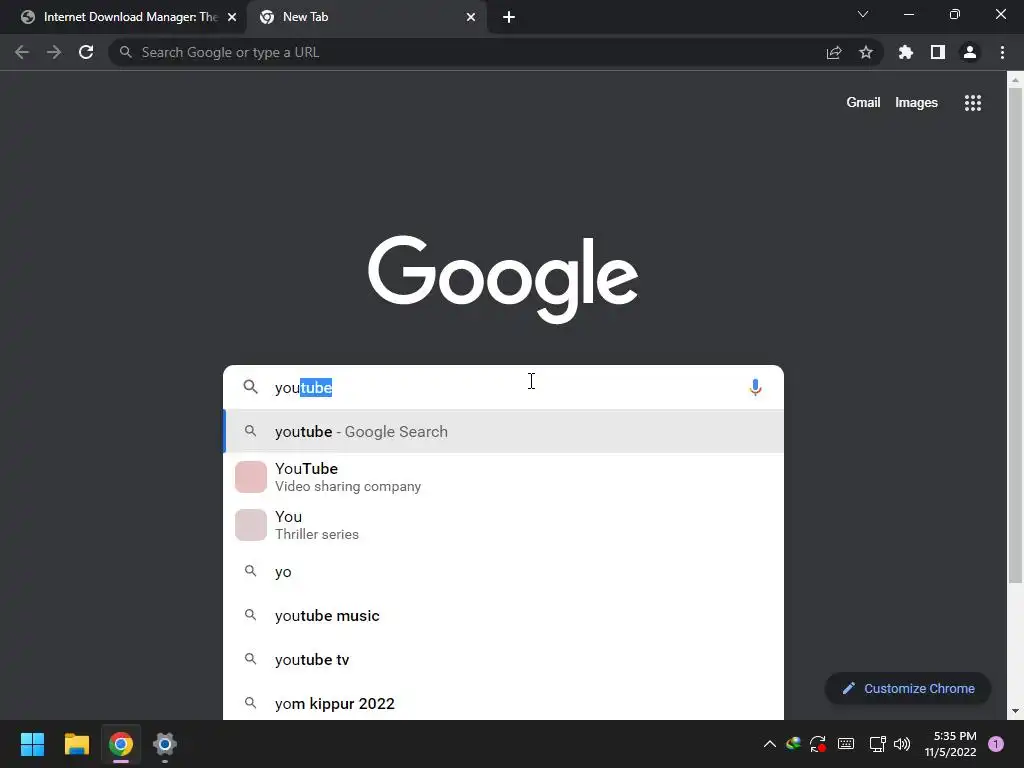Click the page vertical scrollbar thumb
1024x768 pixels.
(1015, 336)
